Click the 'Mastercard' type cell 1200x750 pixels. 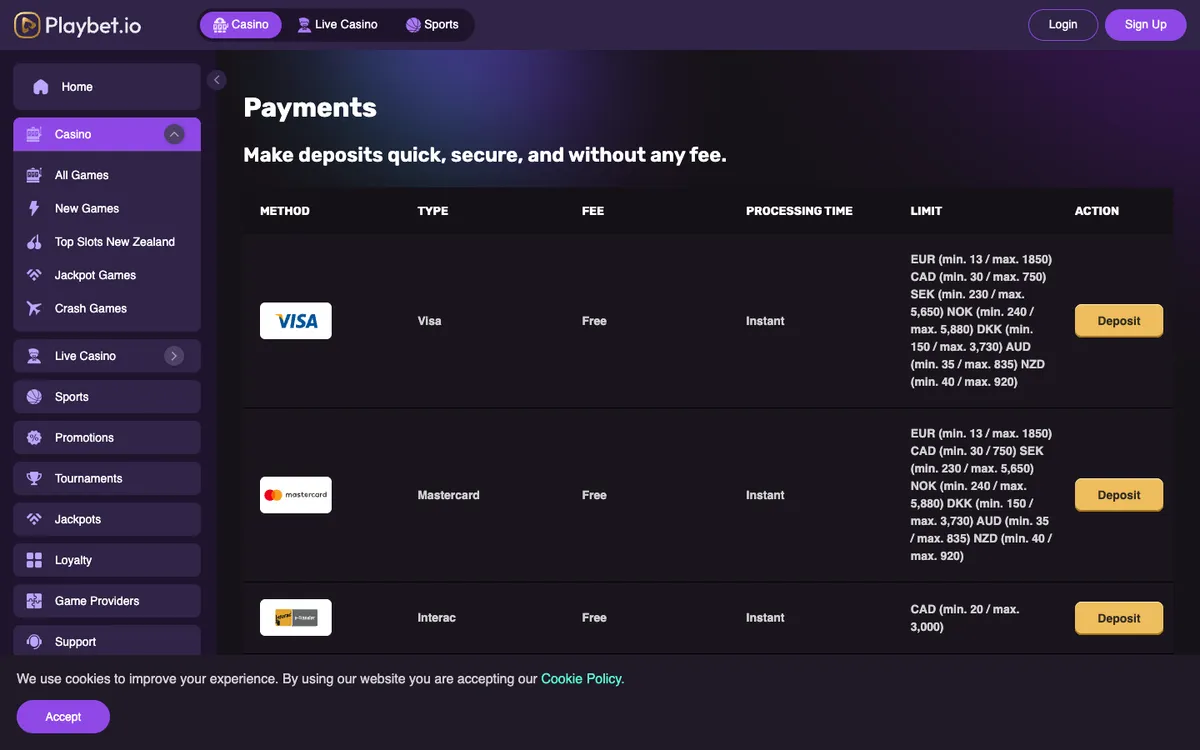pyautogui.click(x=449, y=495)
